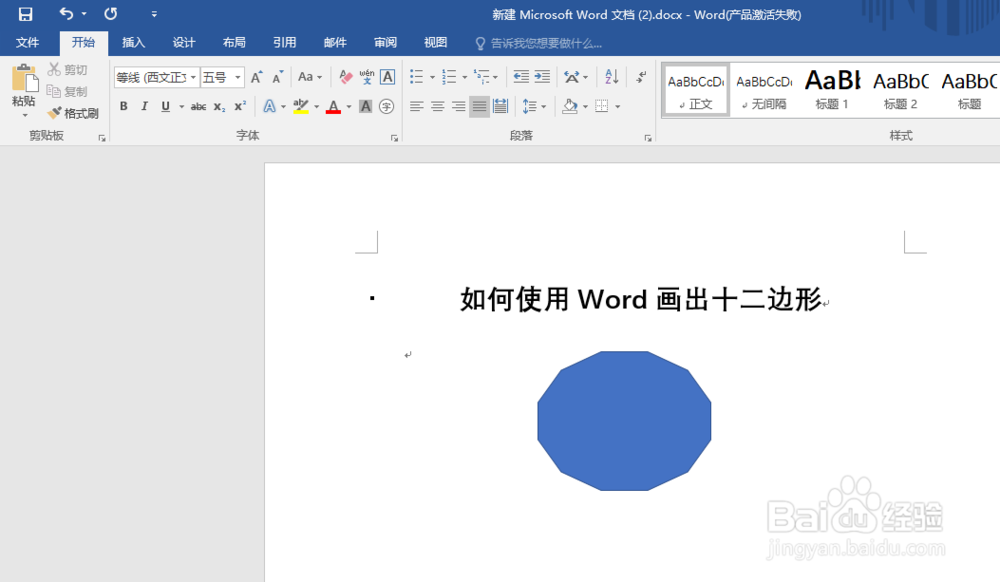Open the 文件 menu
Viewport: 1000px width, 582px height.
click(x=27, y=43)
